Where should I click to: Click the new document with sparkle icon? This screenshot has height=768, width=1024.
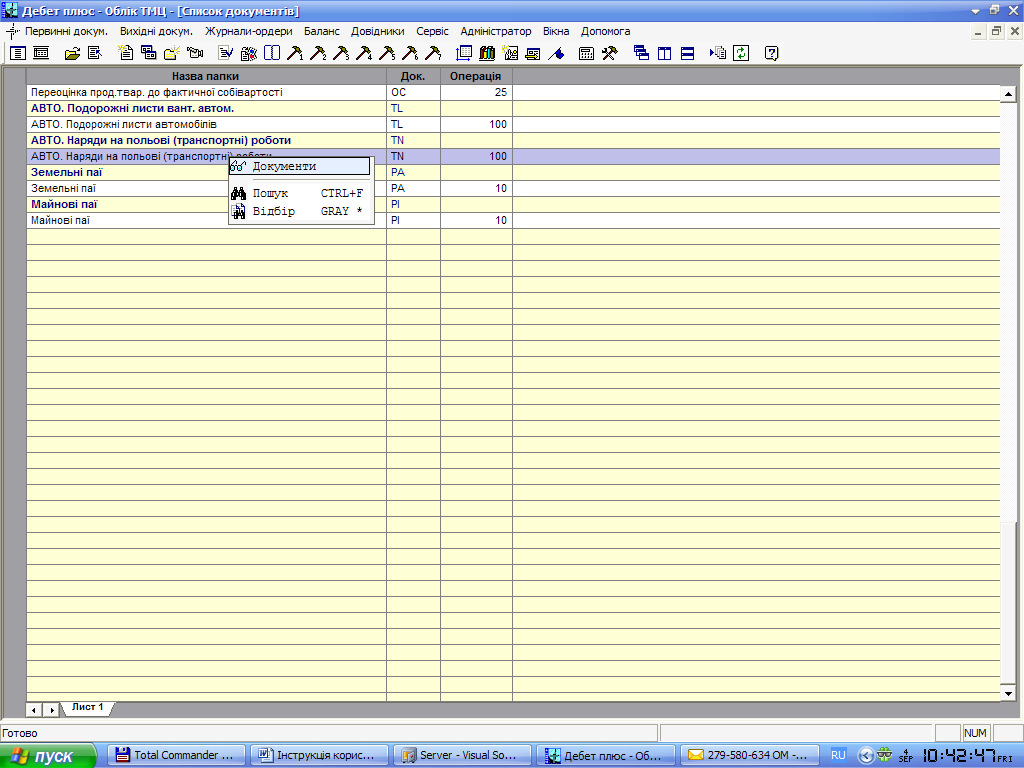125,54
